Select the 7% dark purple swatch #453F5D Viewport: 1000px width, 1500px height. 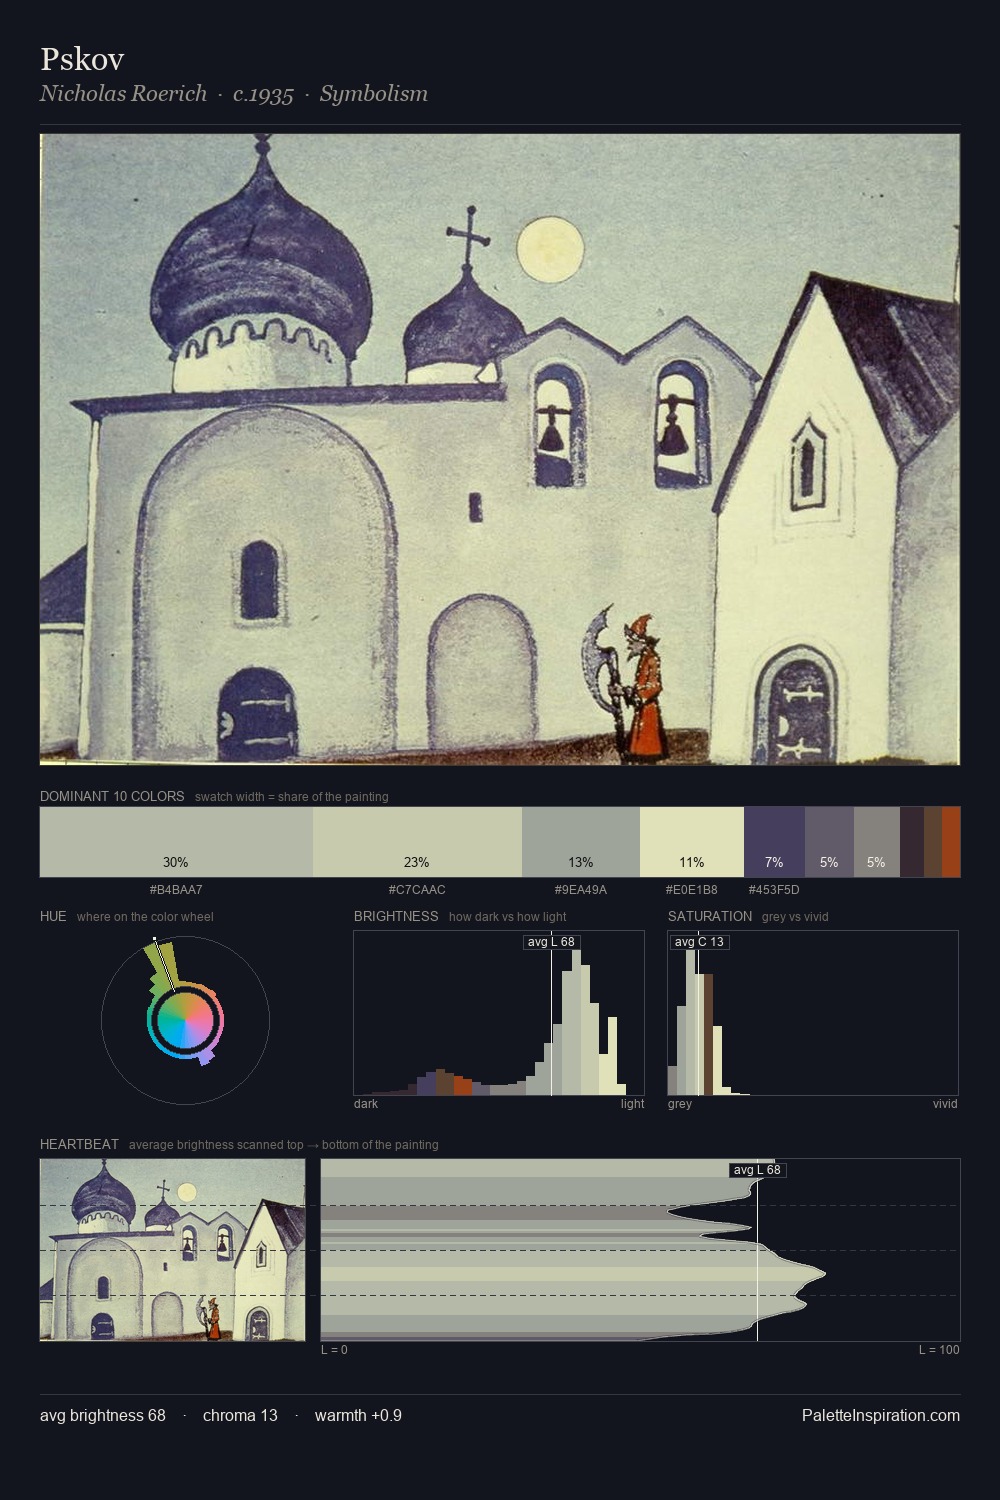coord(774,842)
